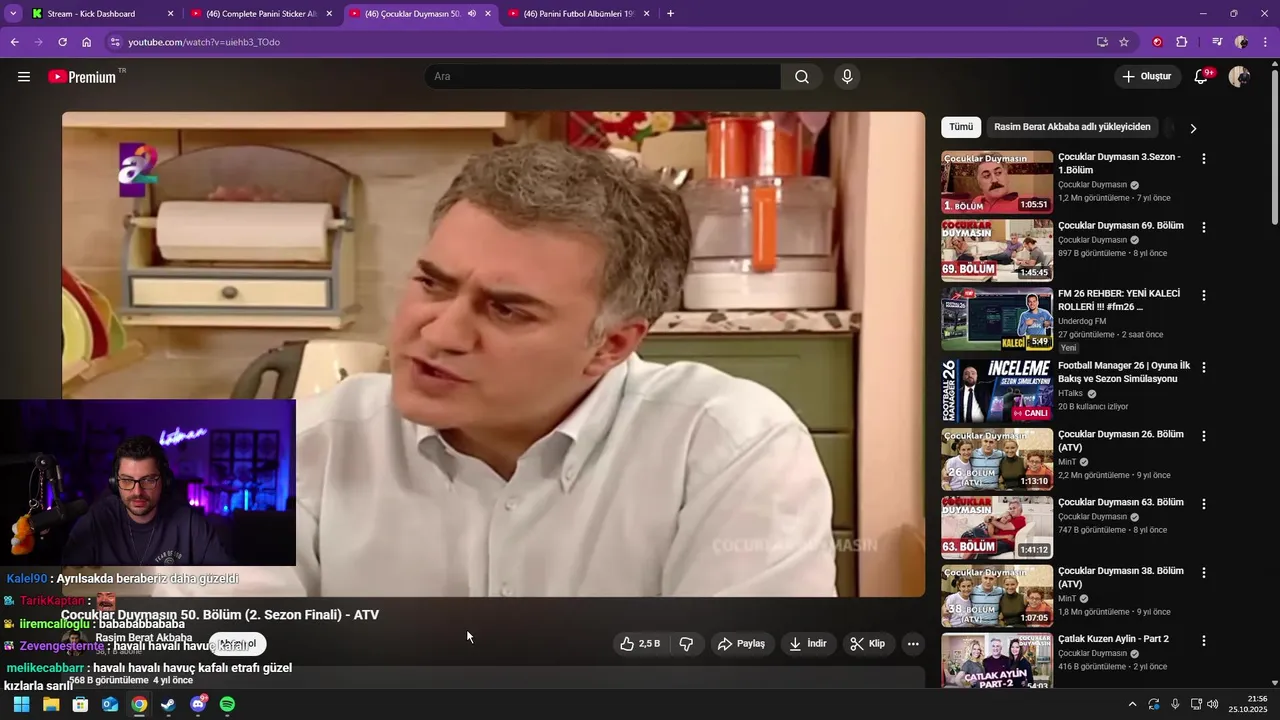This screenshot has height=720, width=1280.
Task: Click the magnifier search button
Action: [x=802, y=77]
